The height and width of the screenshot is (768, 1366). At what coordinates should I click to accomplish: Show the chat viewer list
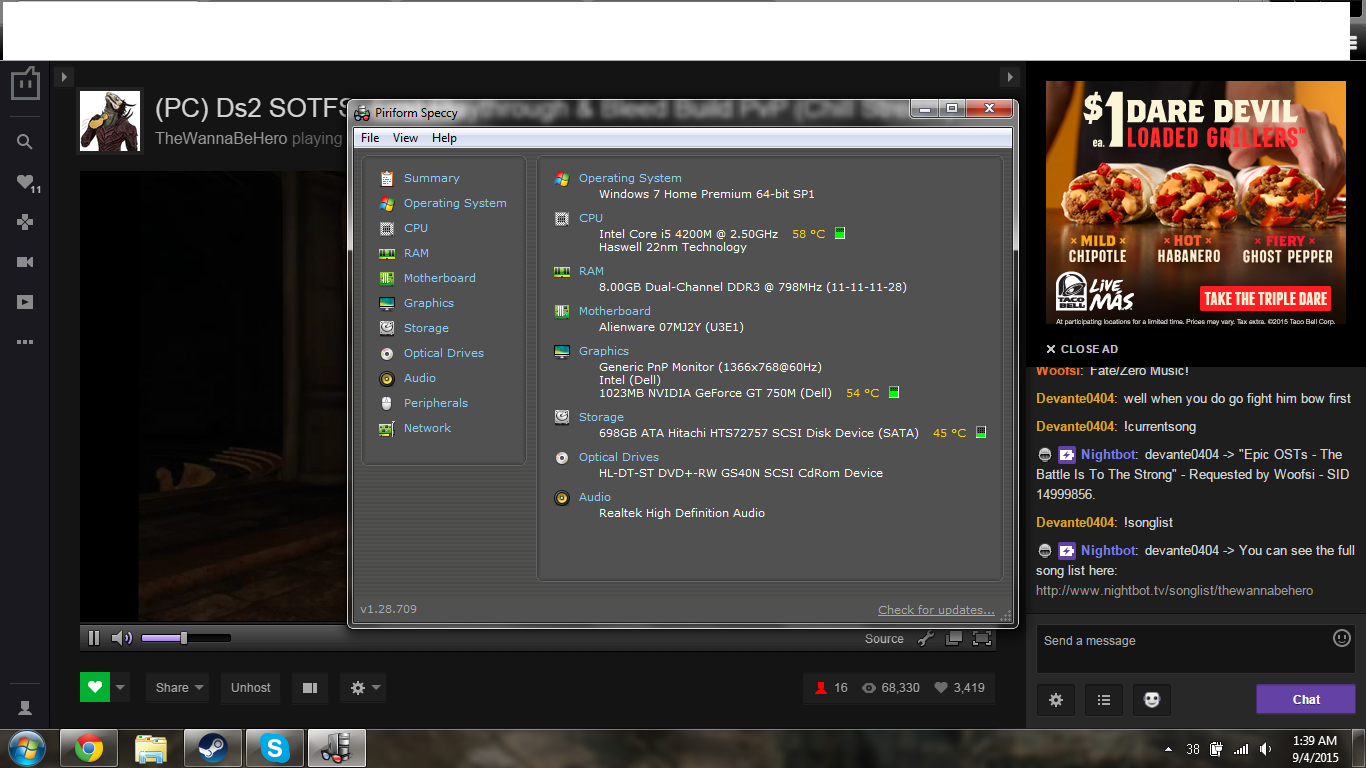[1104, 700]
